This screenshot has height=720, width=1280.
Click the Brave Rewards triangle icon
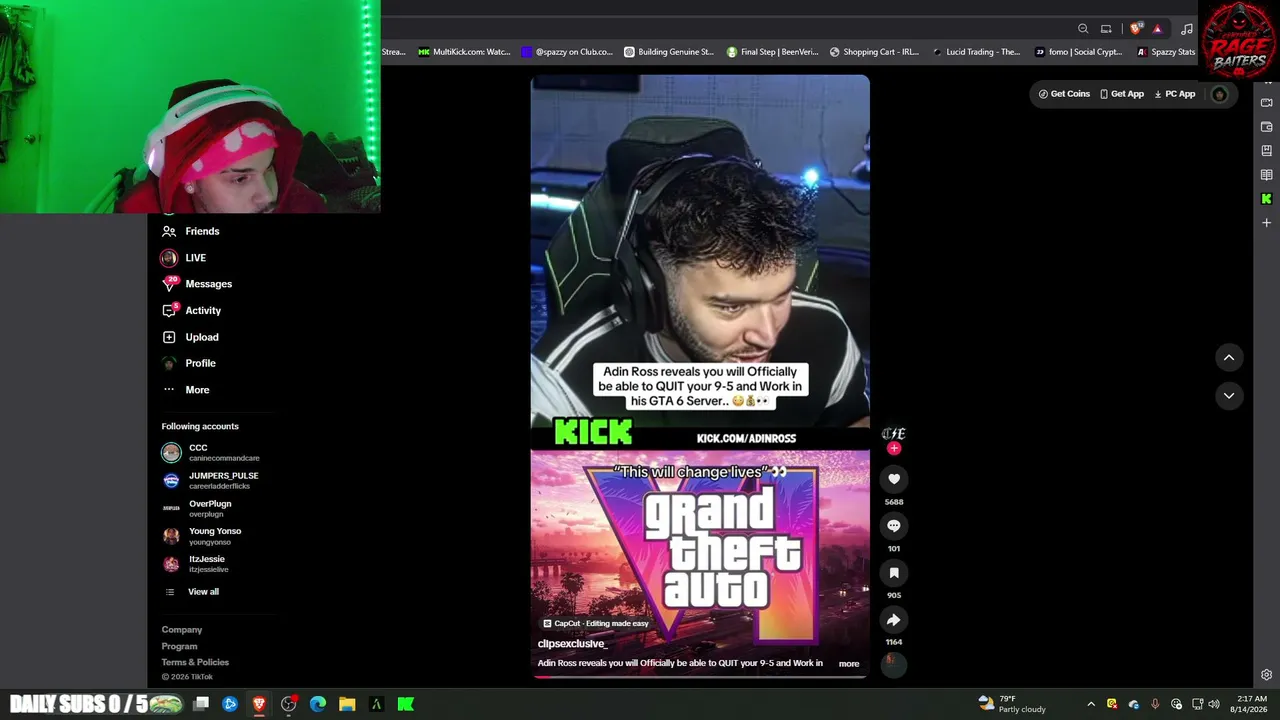click(1157, 29)
